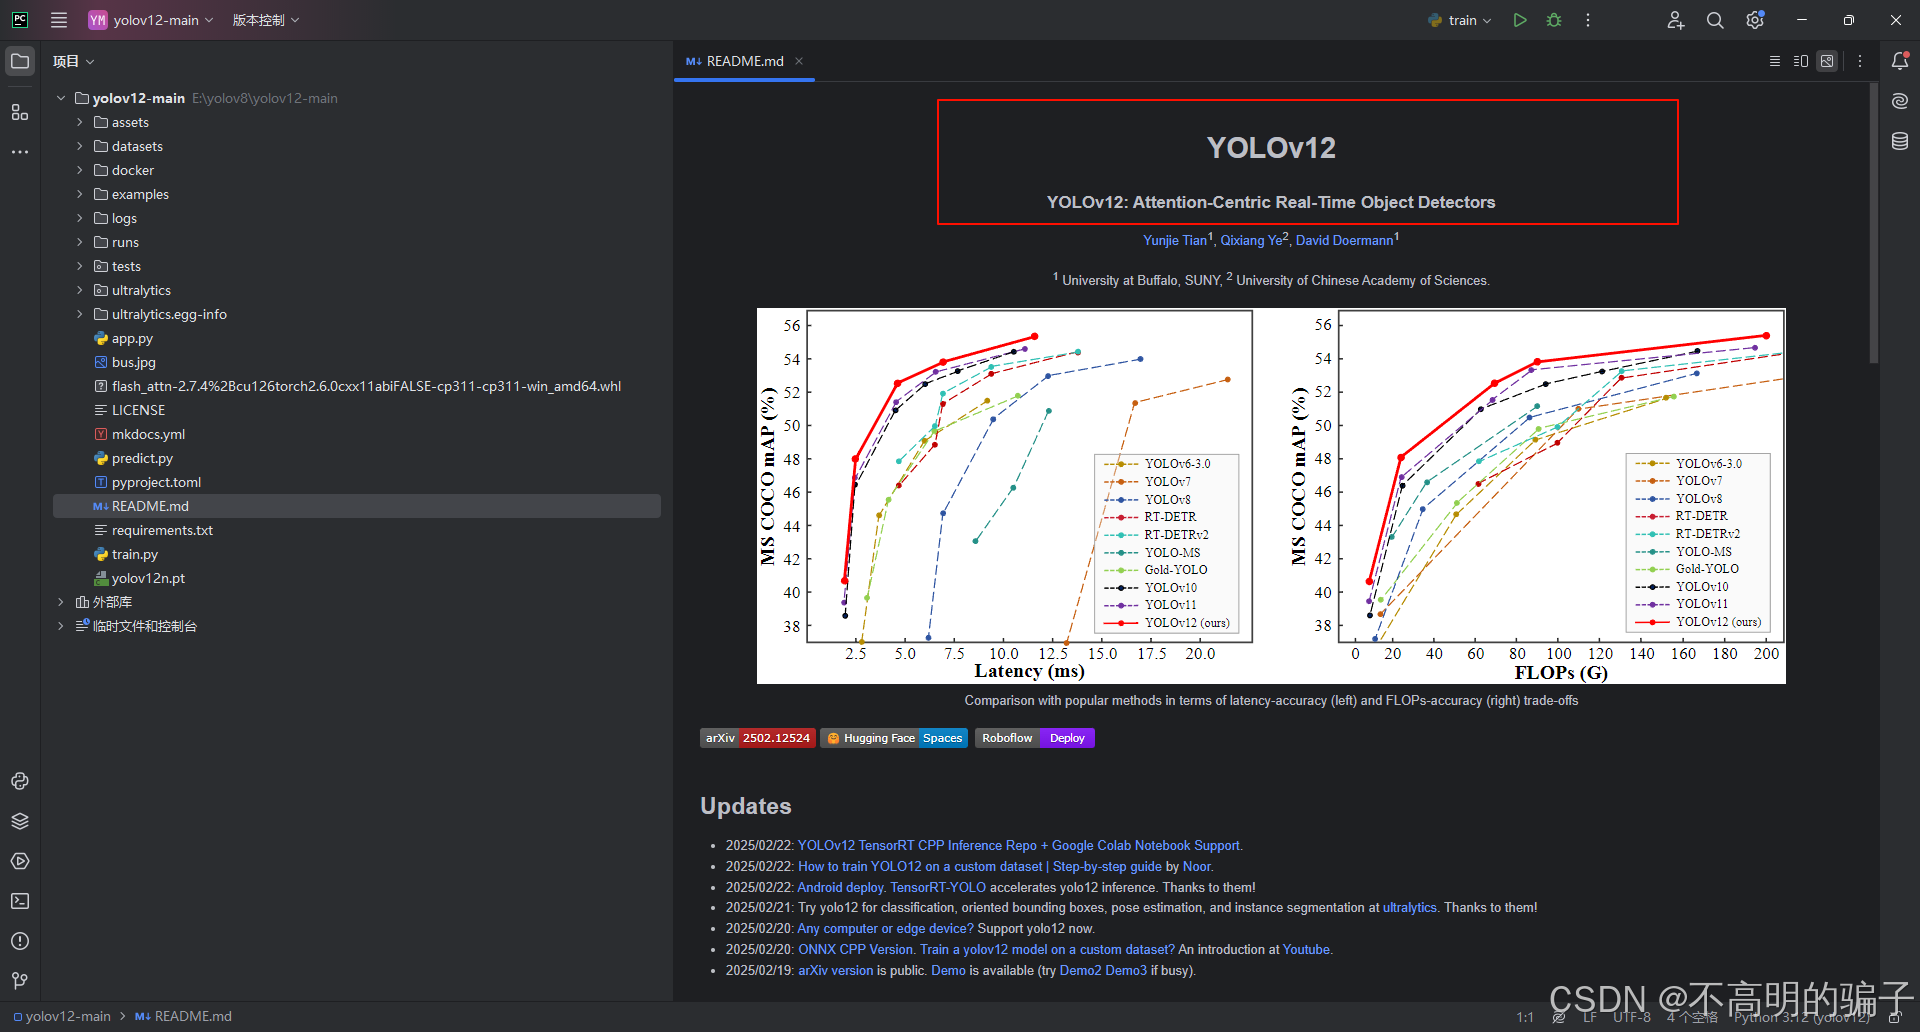Open yolov12-main project dropdown
The height and width of the screenshot is (1032, 1920).
151,20
